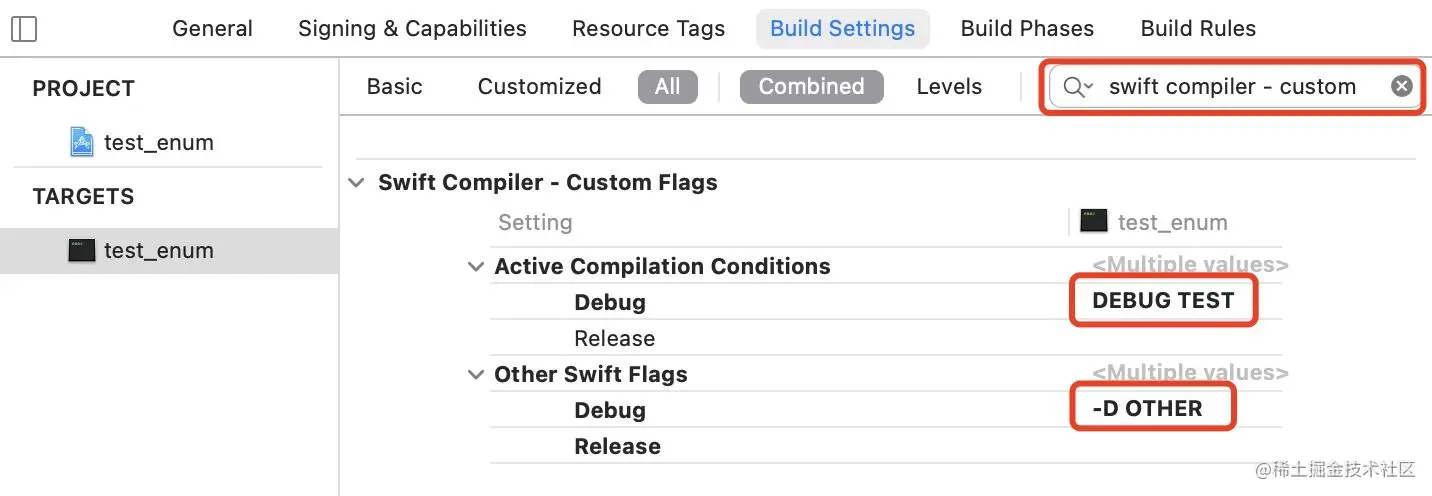The width and height of the screenshot is (1432, 496).
Task: Switch to Combined view
Action: tap(811, 87)
